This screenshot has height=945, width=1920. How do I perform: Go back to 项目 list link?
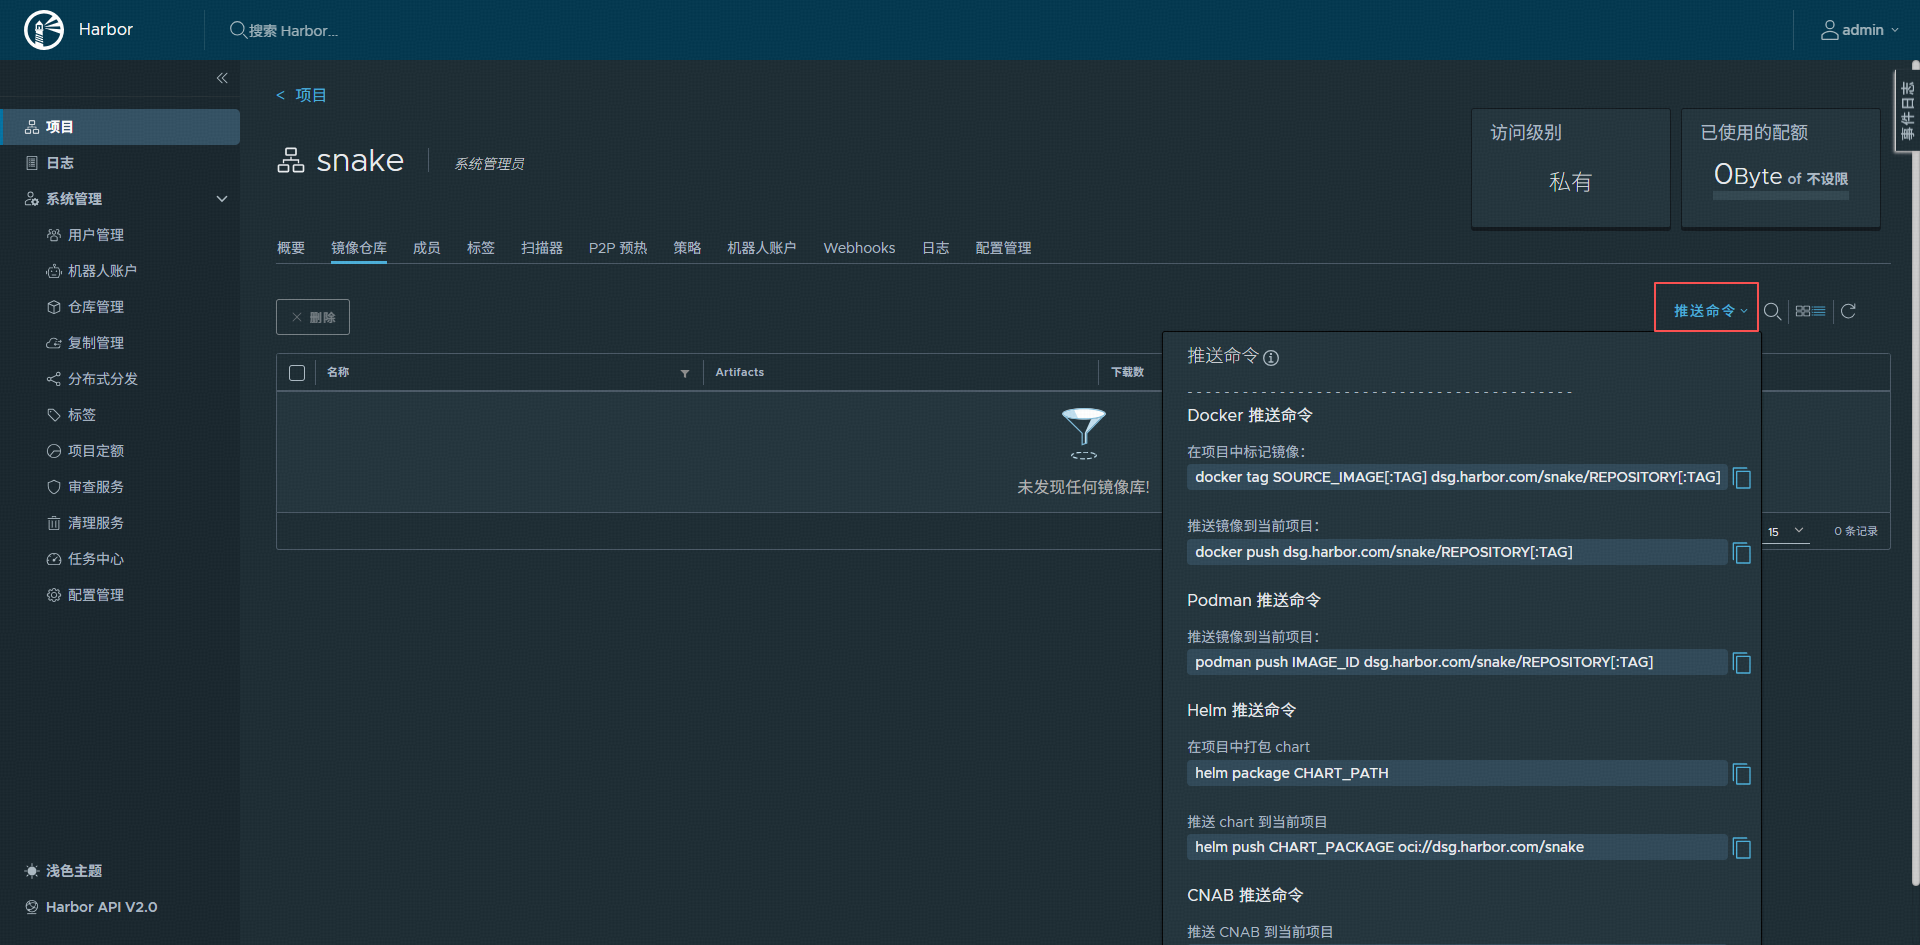301,95
